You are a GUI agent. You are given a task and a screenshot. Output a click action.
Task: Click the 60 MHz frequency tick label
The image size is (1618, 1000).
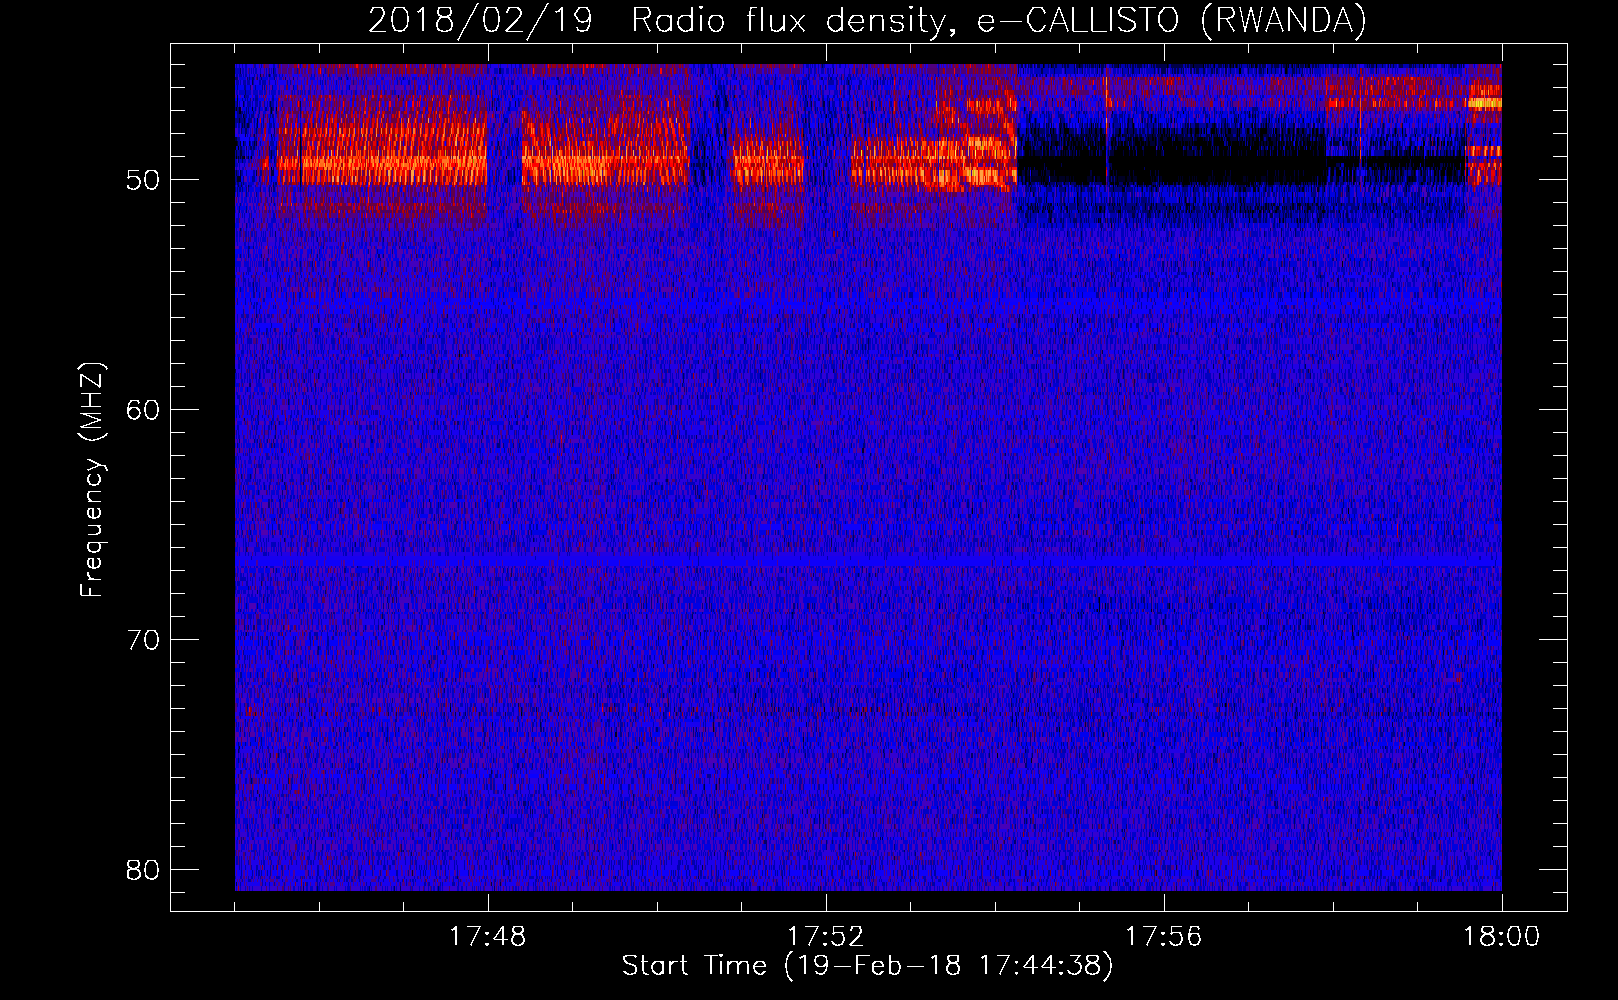click(x=144, y=410)
